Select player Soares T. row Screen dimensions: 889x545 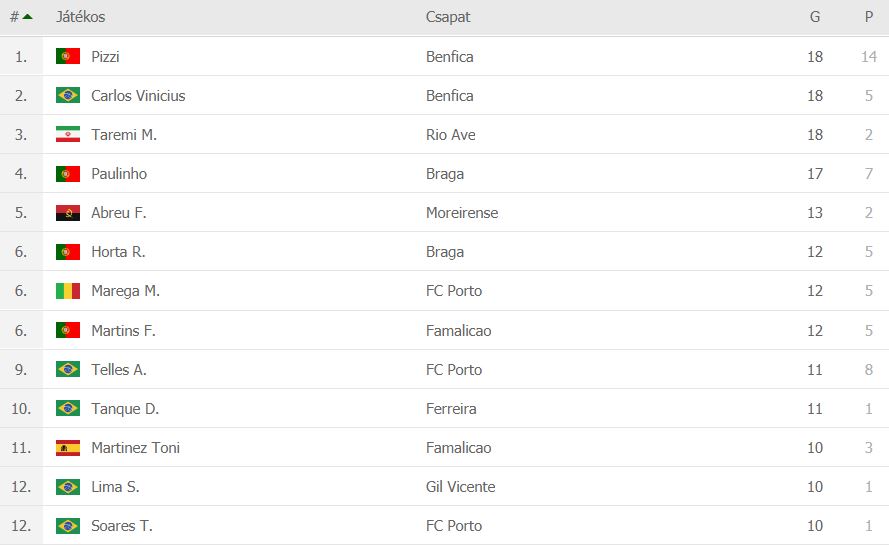point(444,526)
